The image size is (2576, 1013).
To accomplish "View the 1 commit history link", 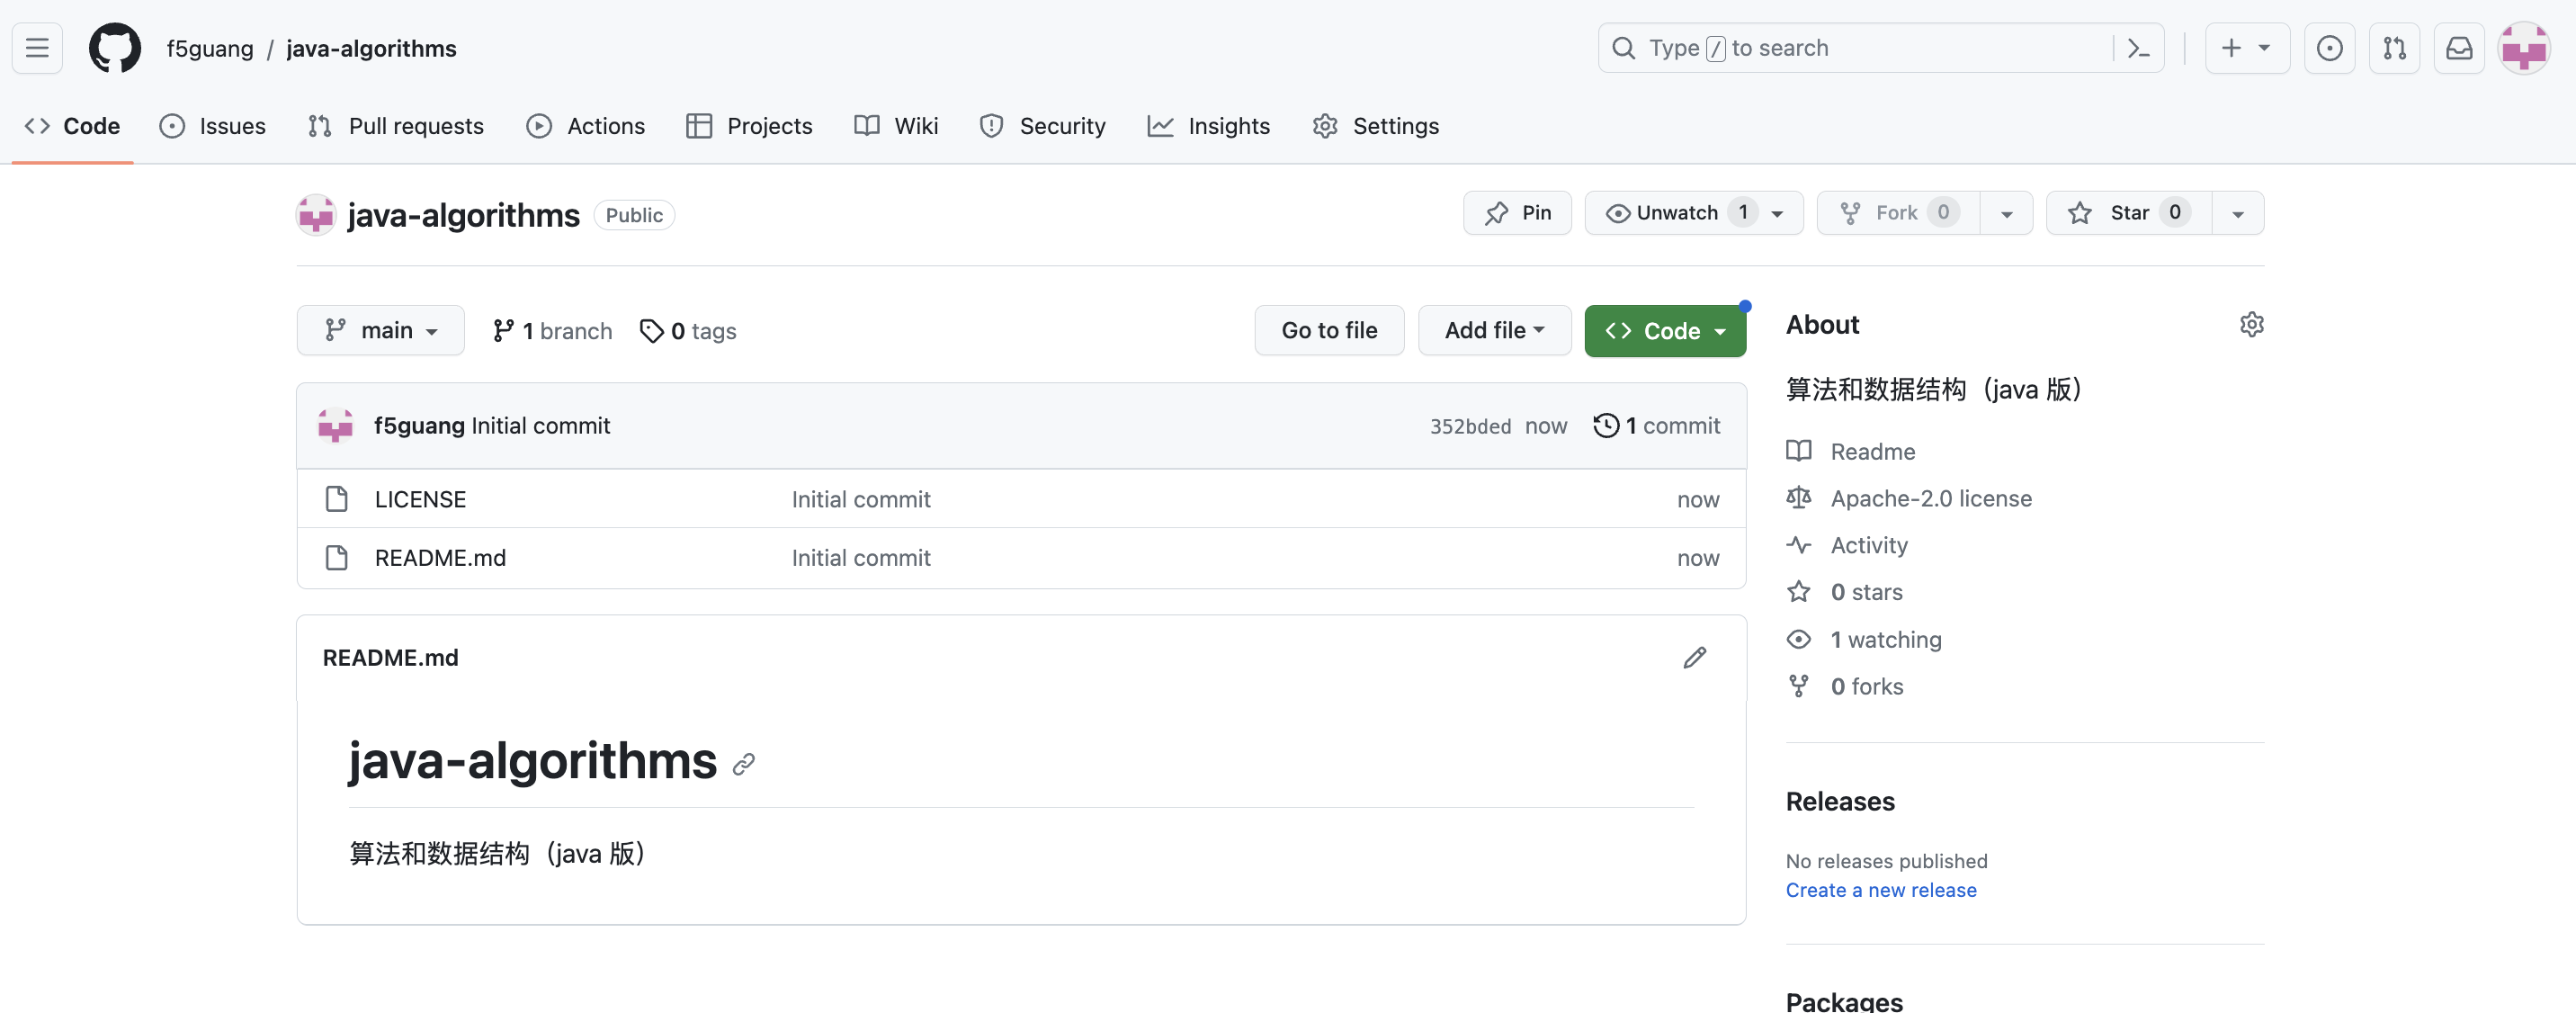I will click(x=1657, y=426).
